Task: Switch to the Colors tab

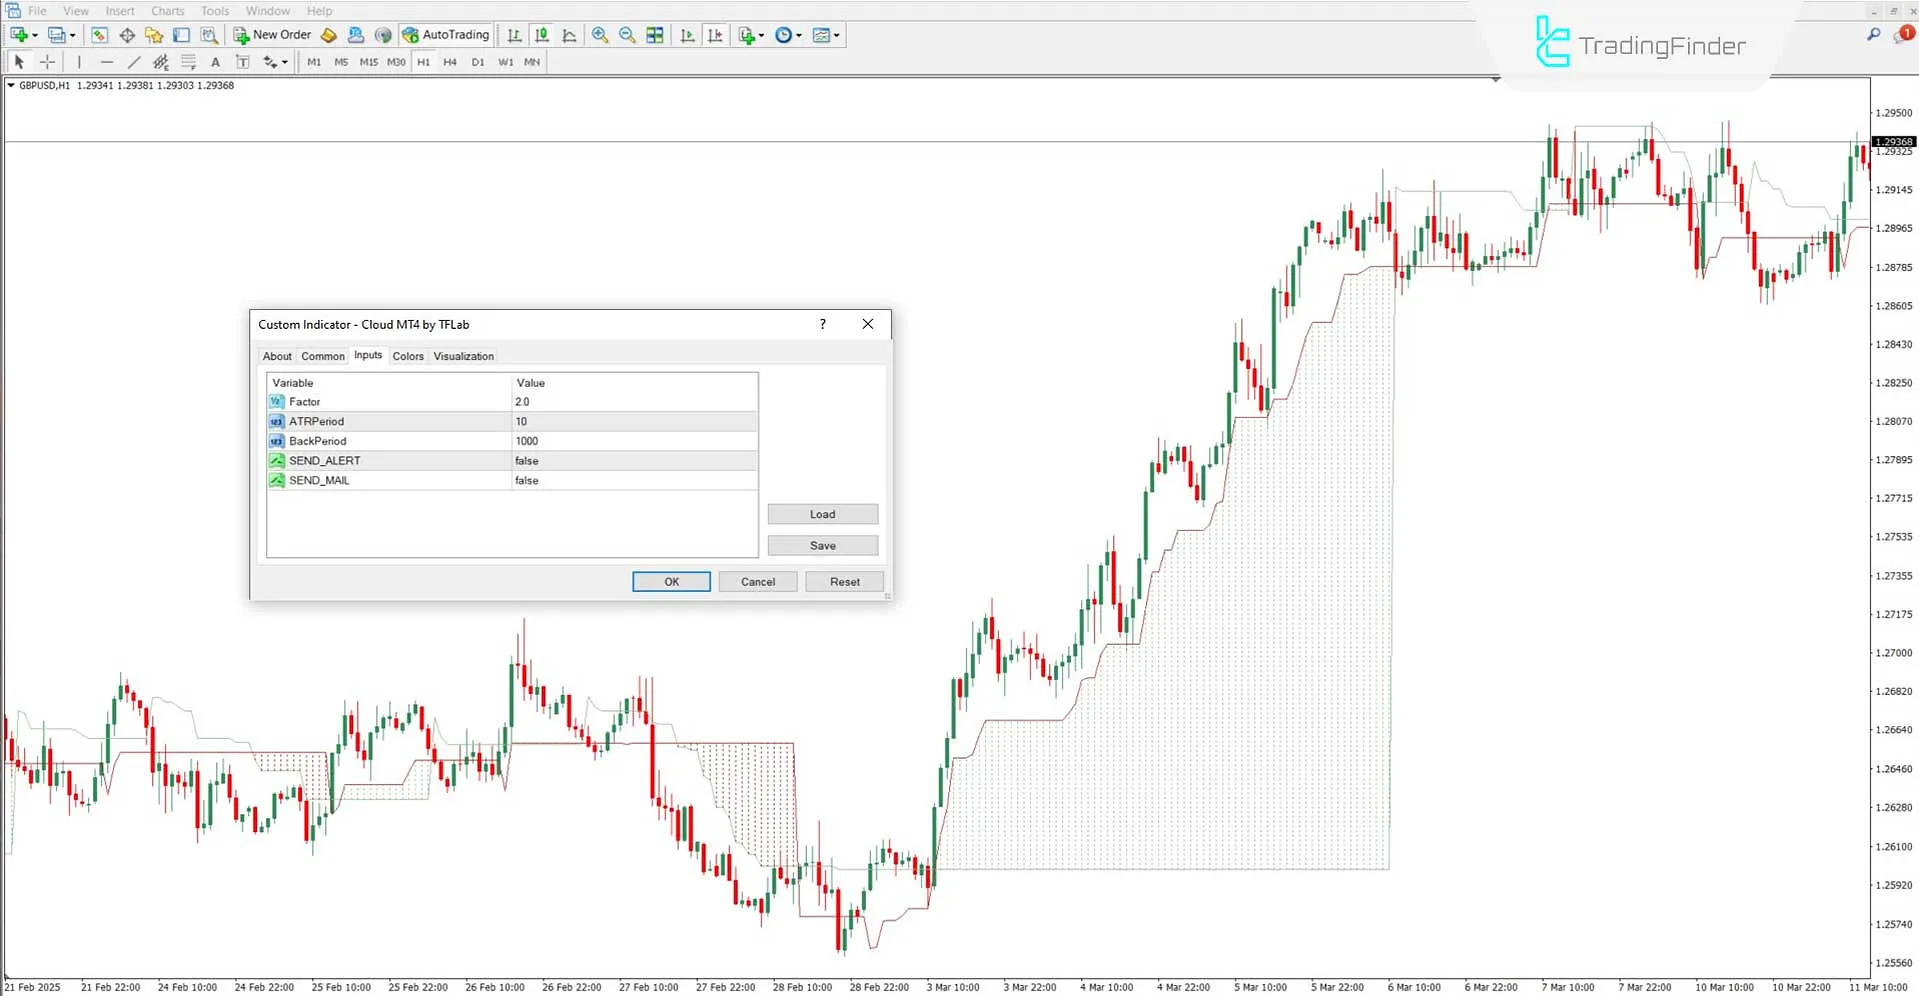Action: pos(408,356)
